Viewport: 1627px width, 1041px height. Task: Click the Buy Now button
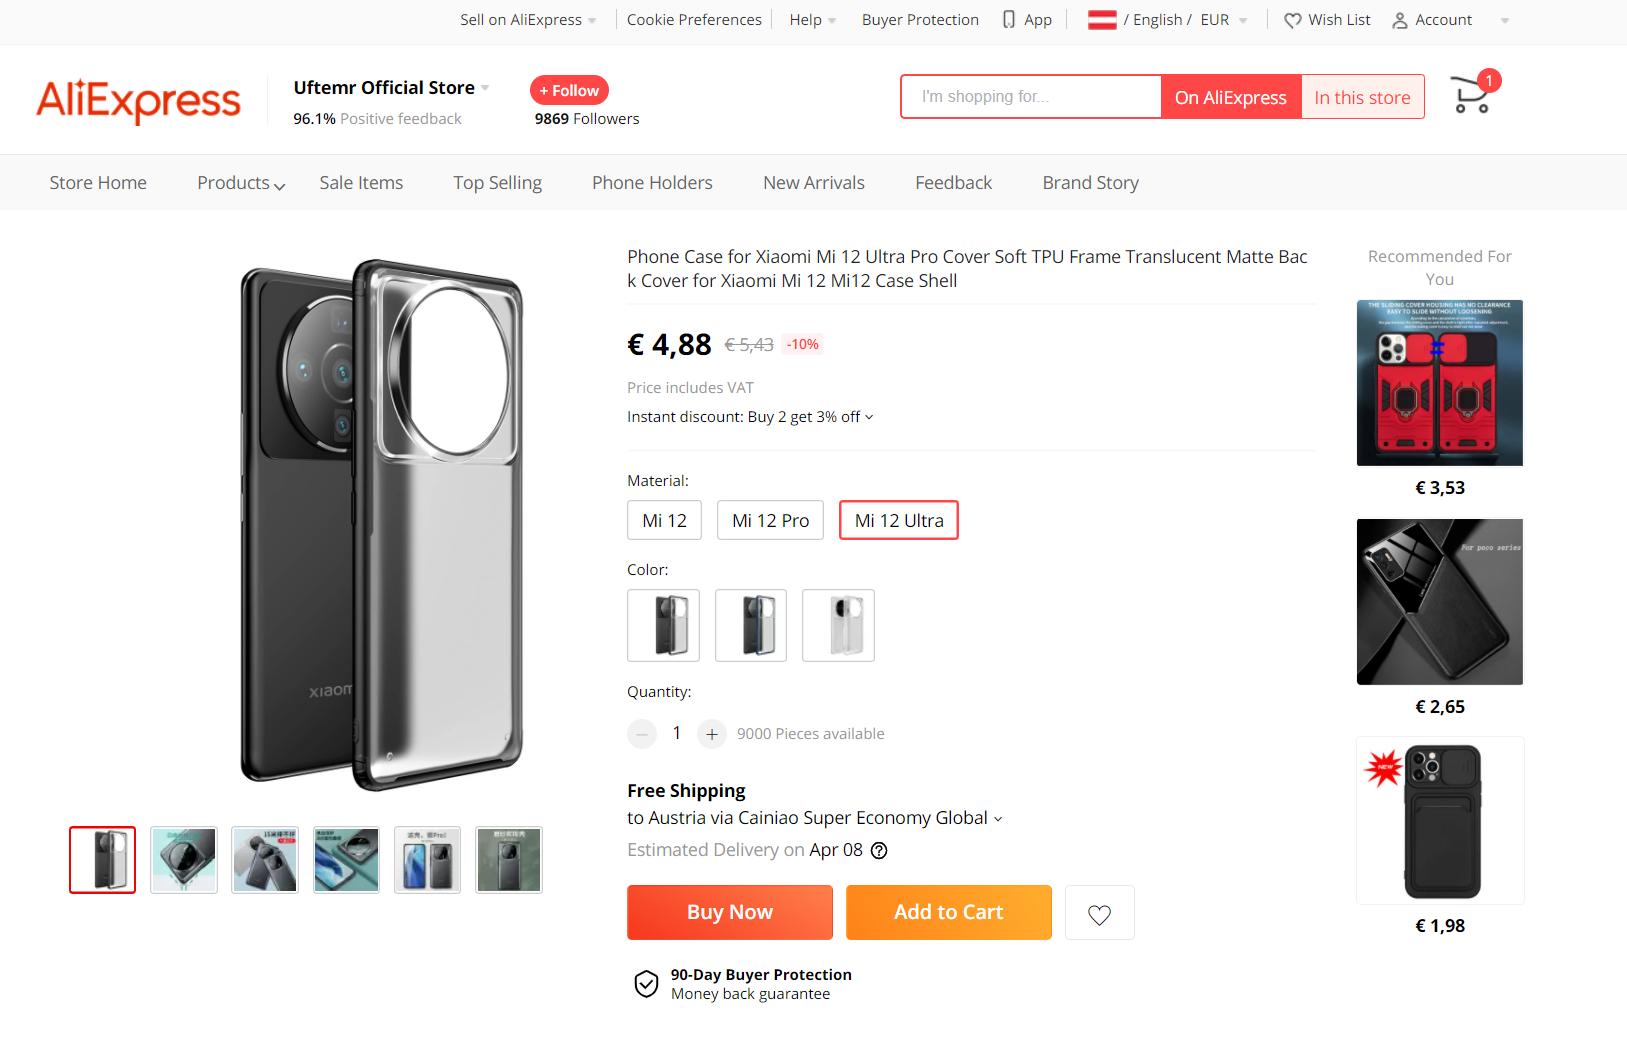(x=729, y=912)
